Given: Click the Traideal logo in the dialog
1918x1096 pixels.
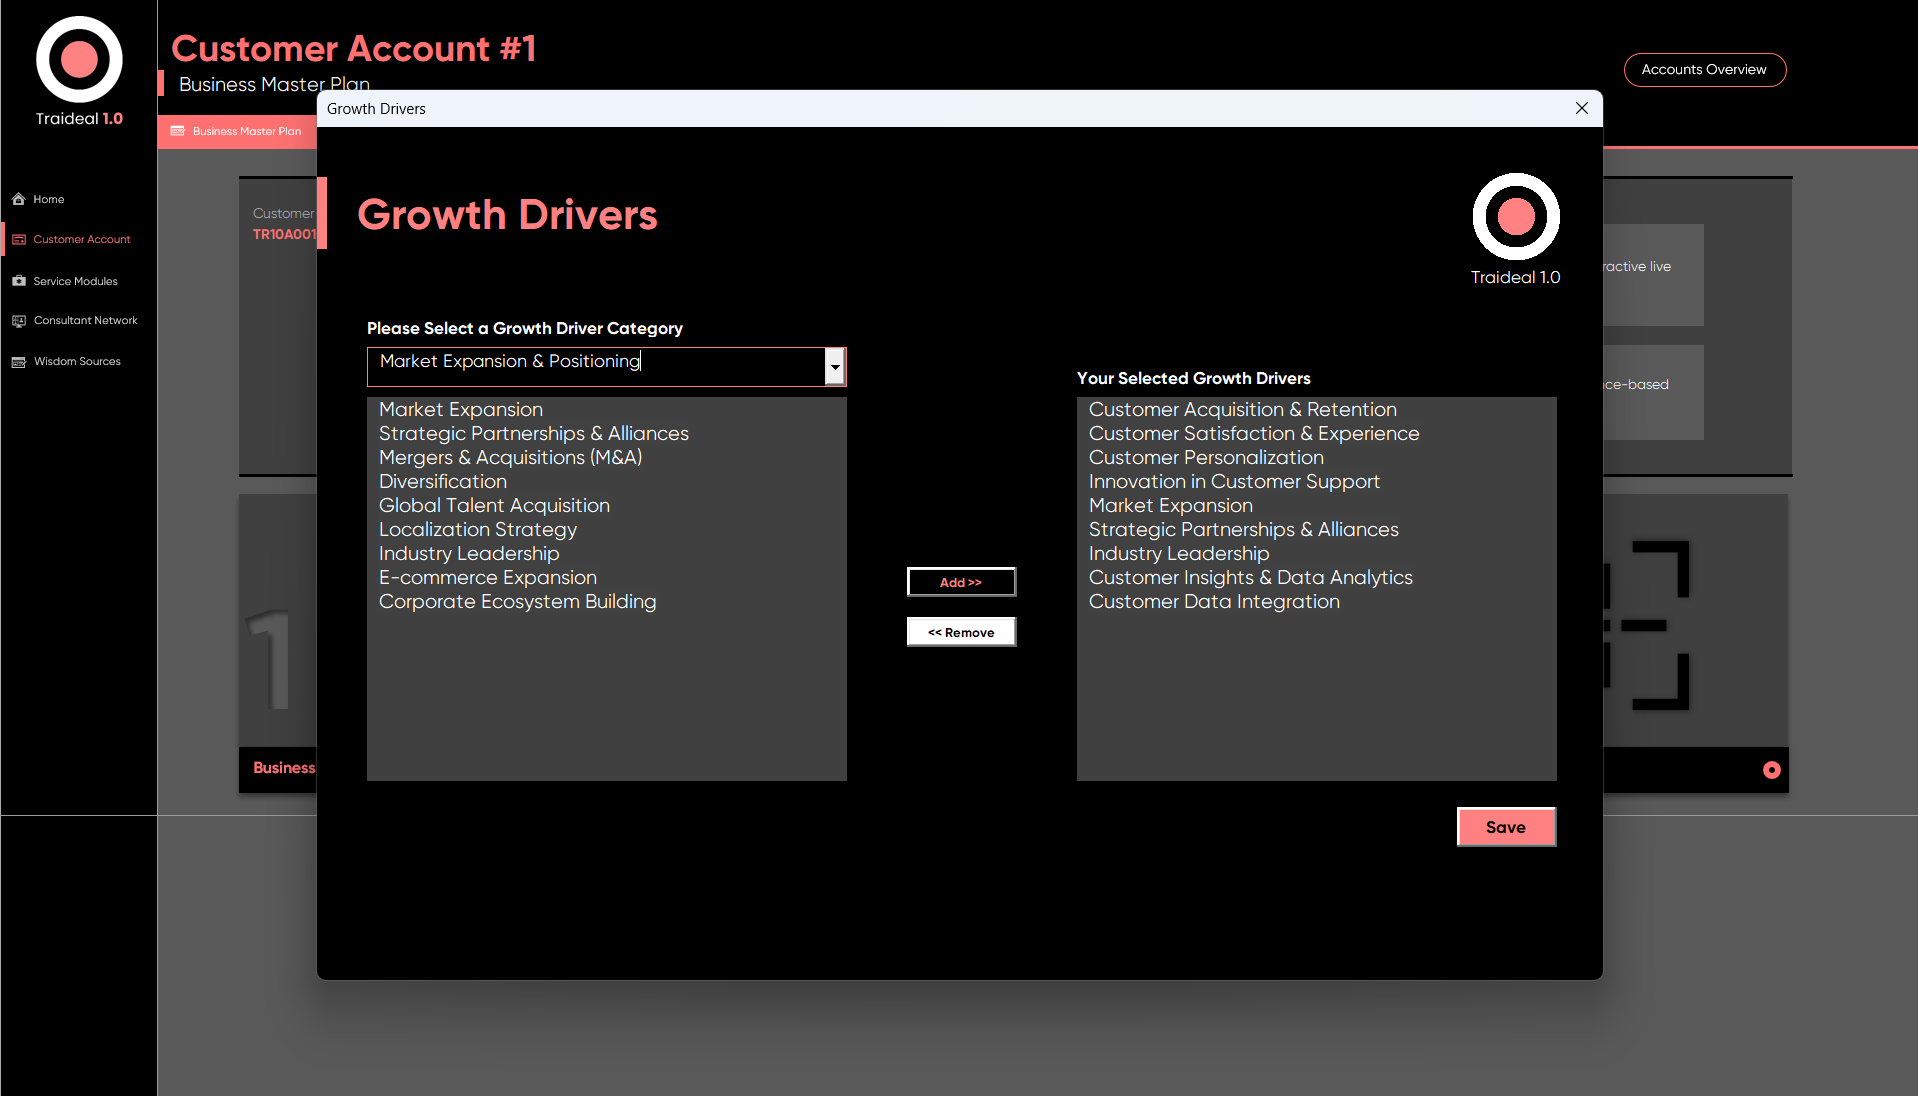Looking at the screenshot, I should click(x=1515, y=217).
